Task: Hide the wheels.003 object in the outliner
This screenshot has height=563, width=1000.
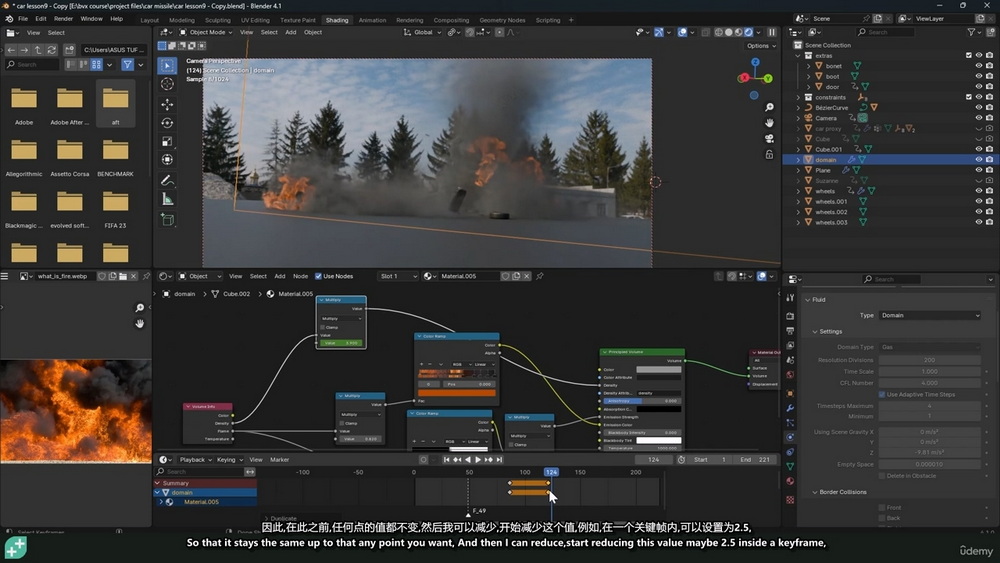Action: 979,222
